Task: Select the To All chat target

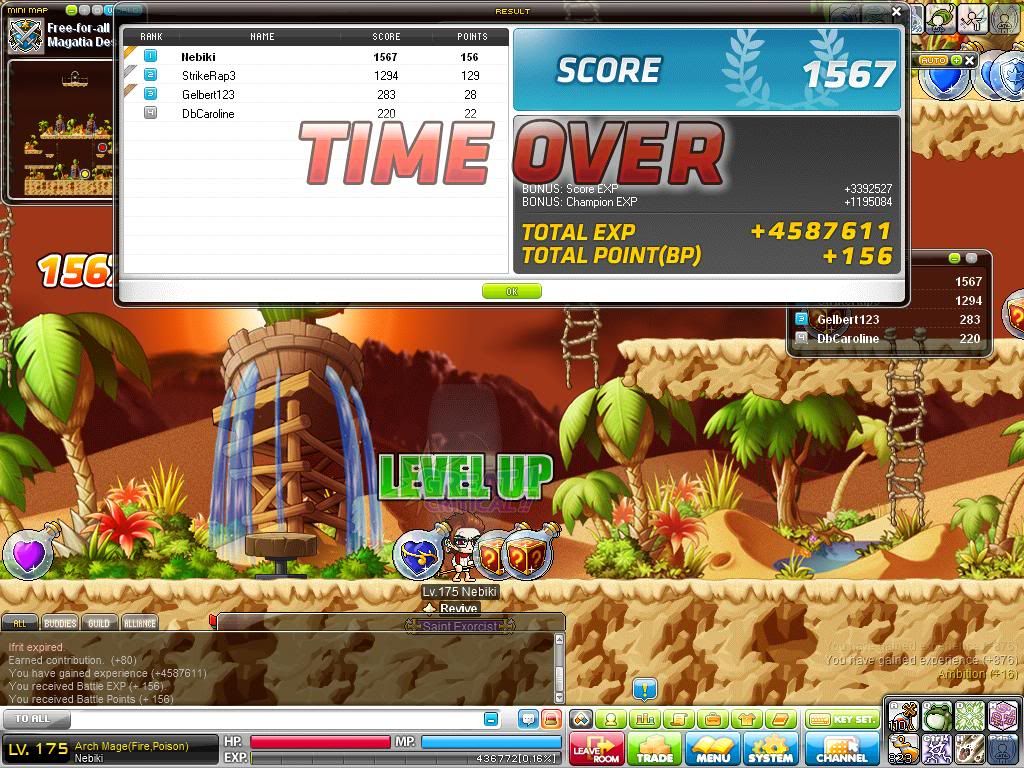Action: pos(35,719)
